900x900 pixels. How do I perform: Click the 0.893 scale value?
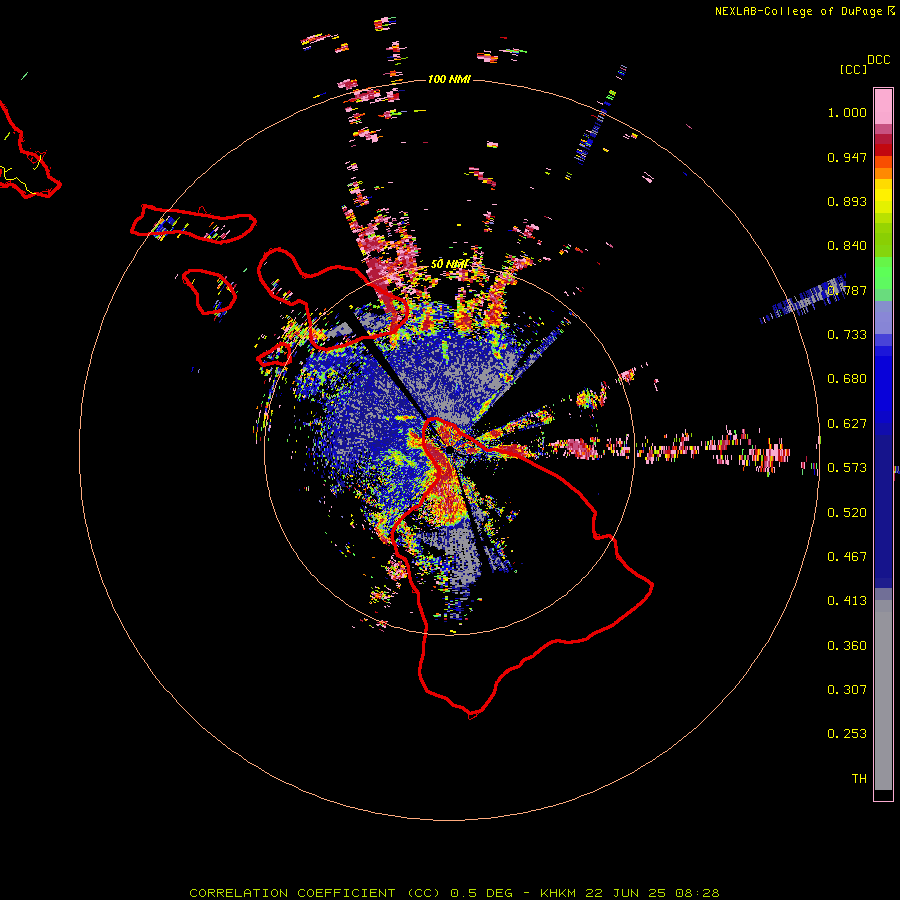(x=847, y=201)
